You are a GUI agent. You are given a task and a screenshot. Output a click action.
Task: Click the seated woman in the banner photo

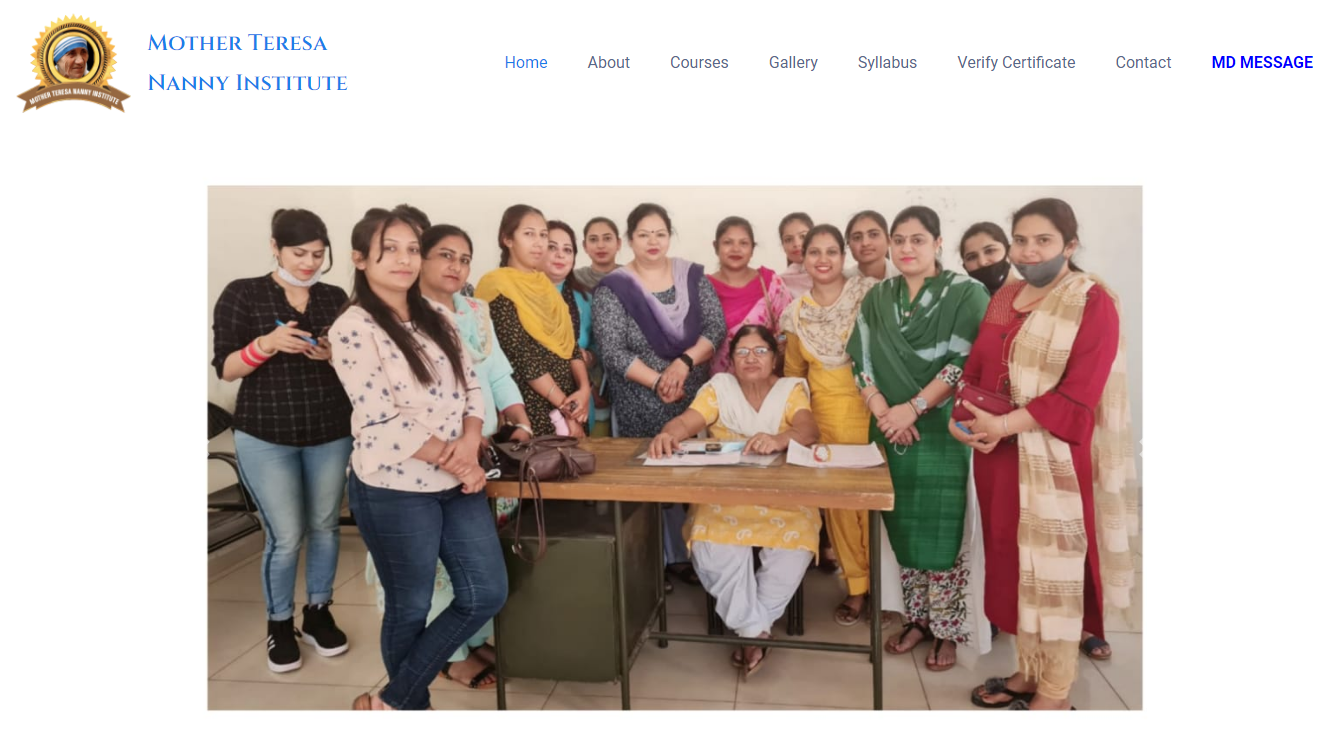click(x=750, y=490)
